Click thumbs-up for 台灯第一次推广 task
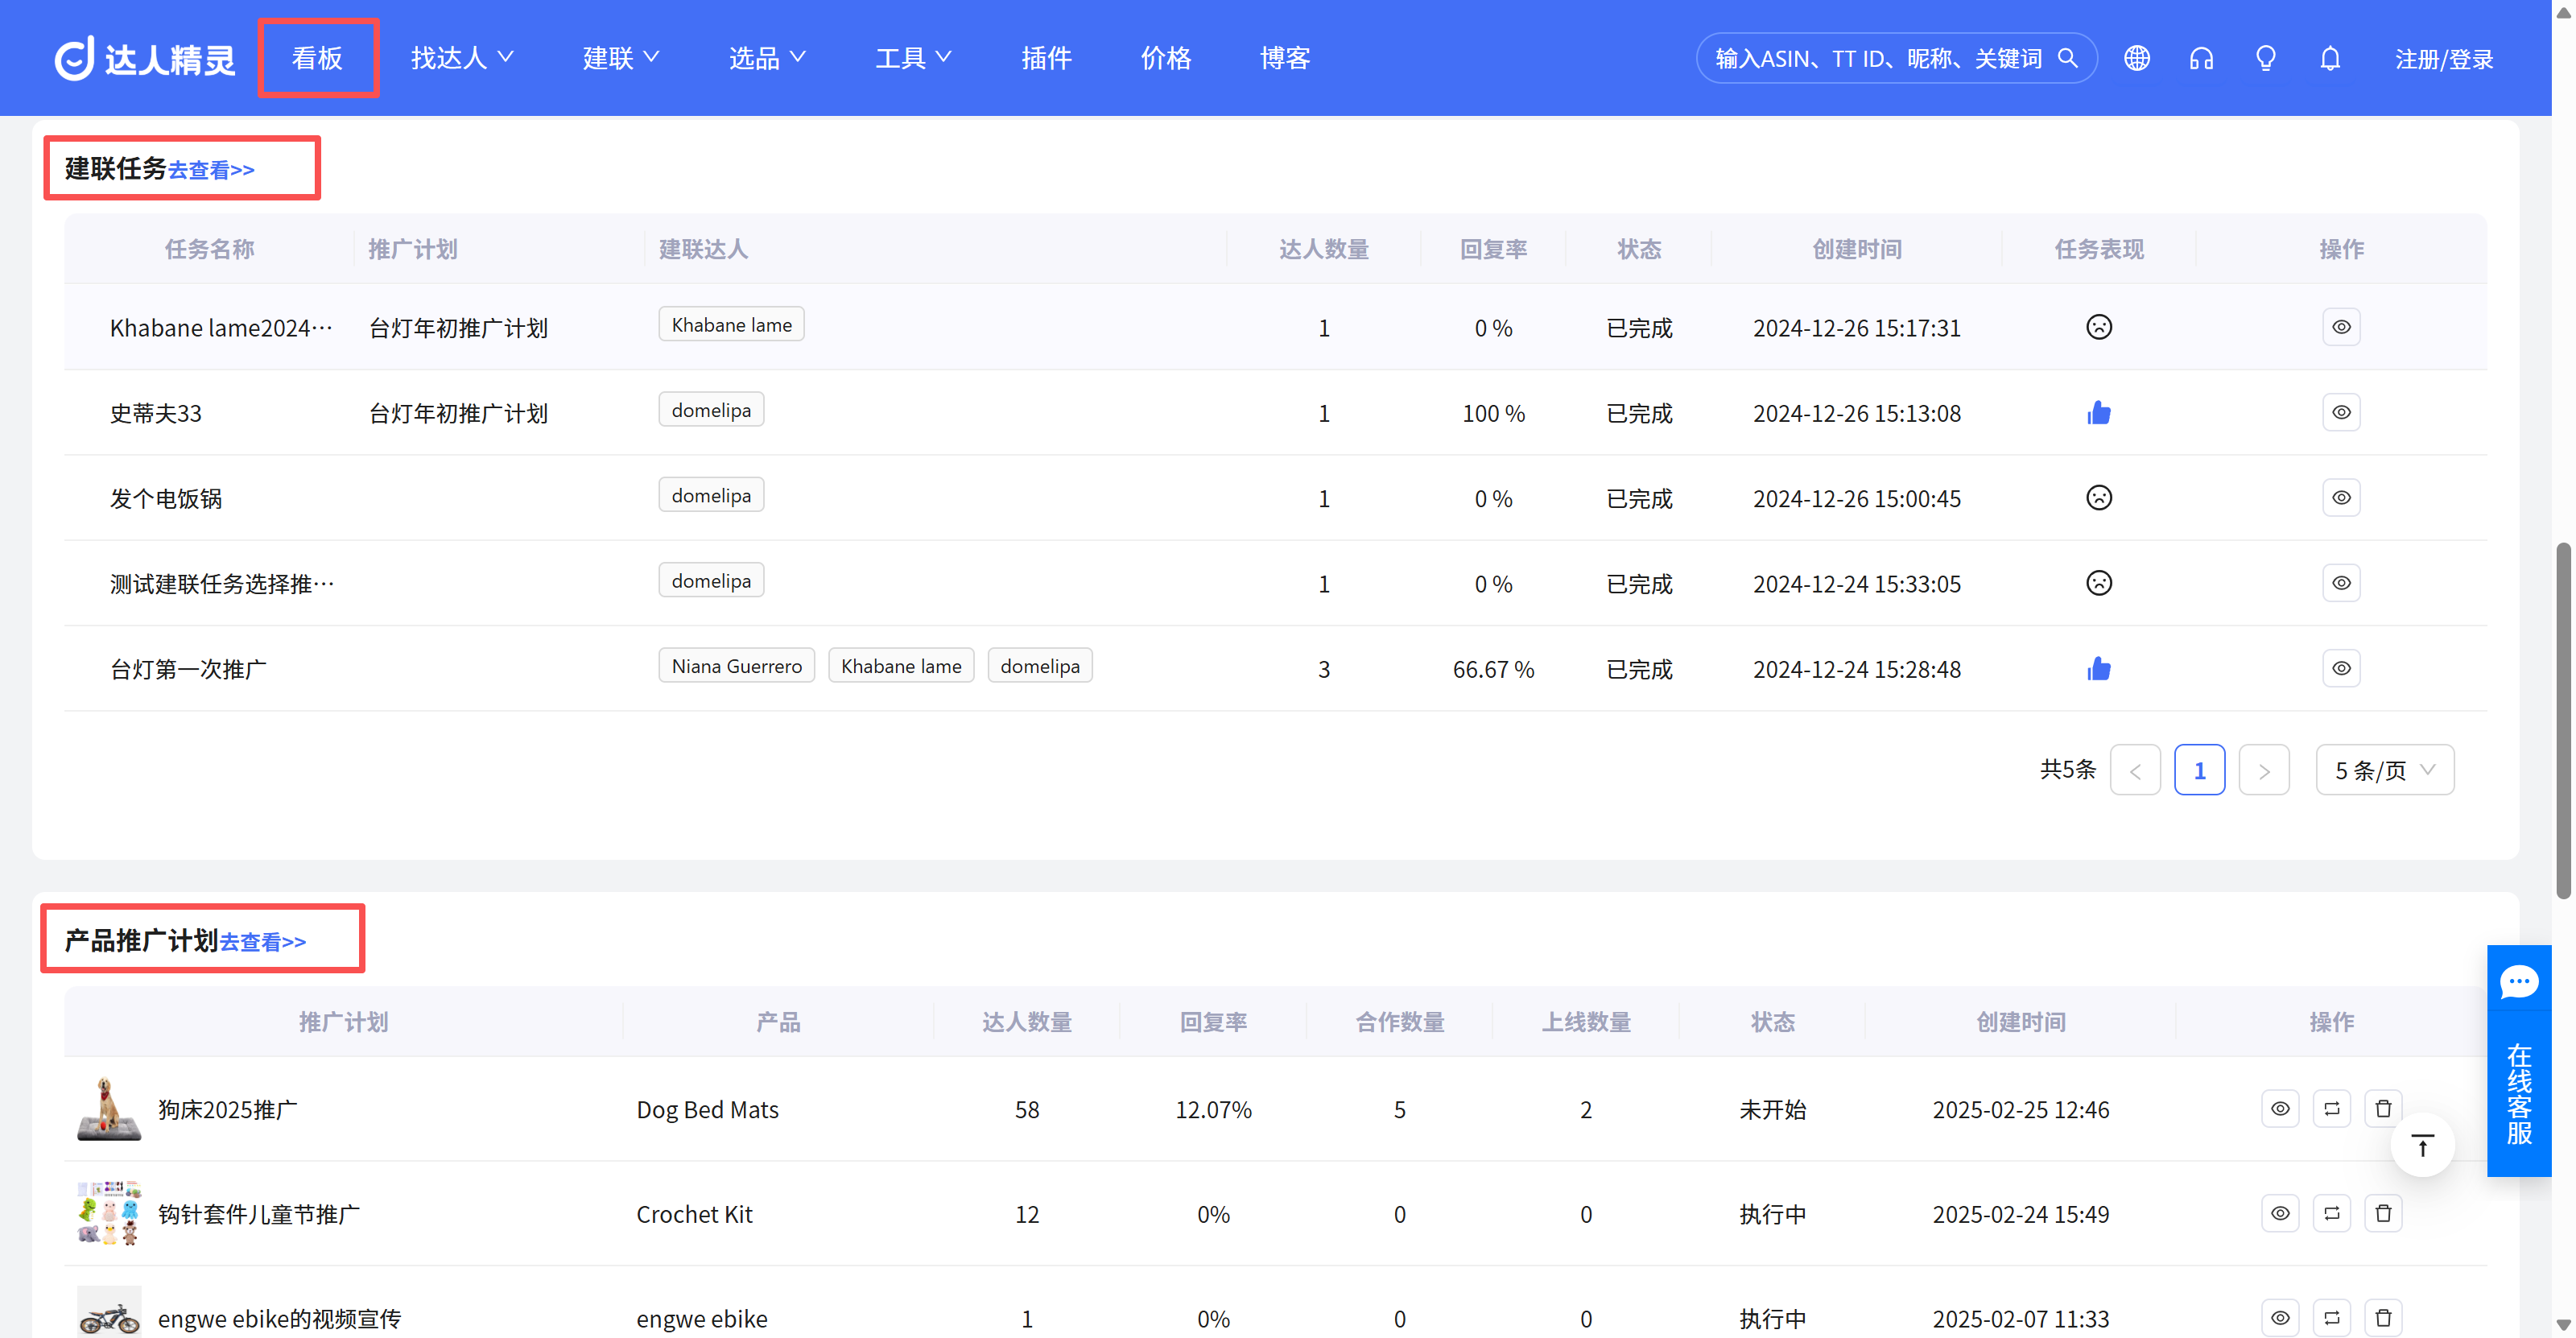 pyautogui.click(x=2099, y=668)
